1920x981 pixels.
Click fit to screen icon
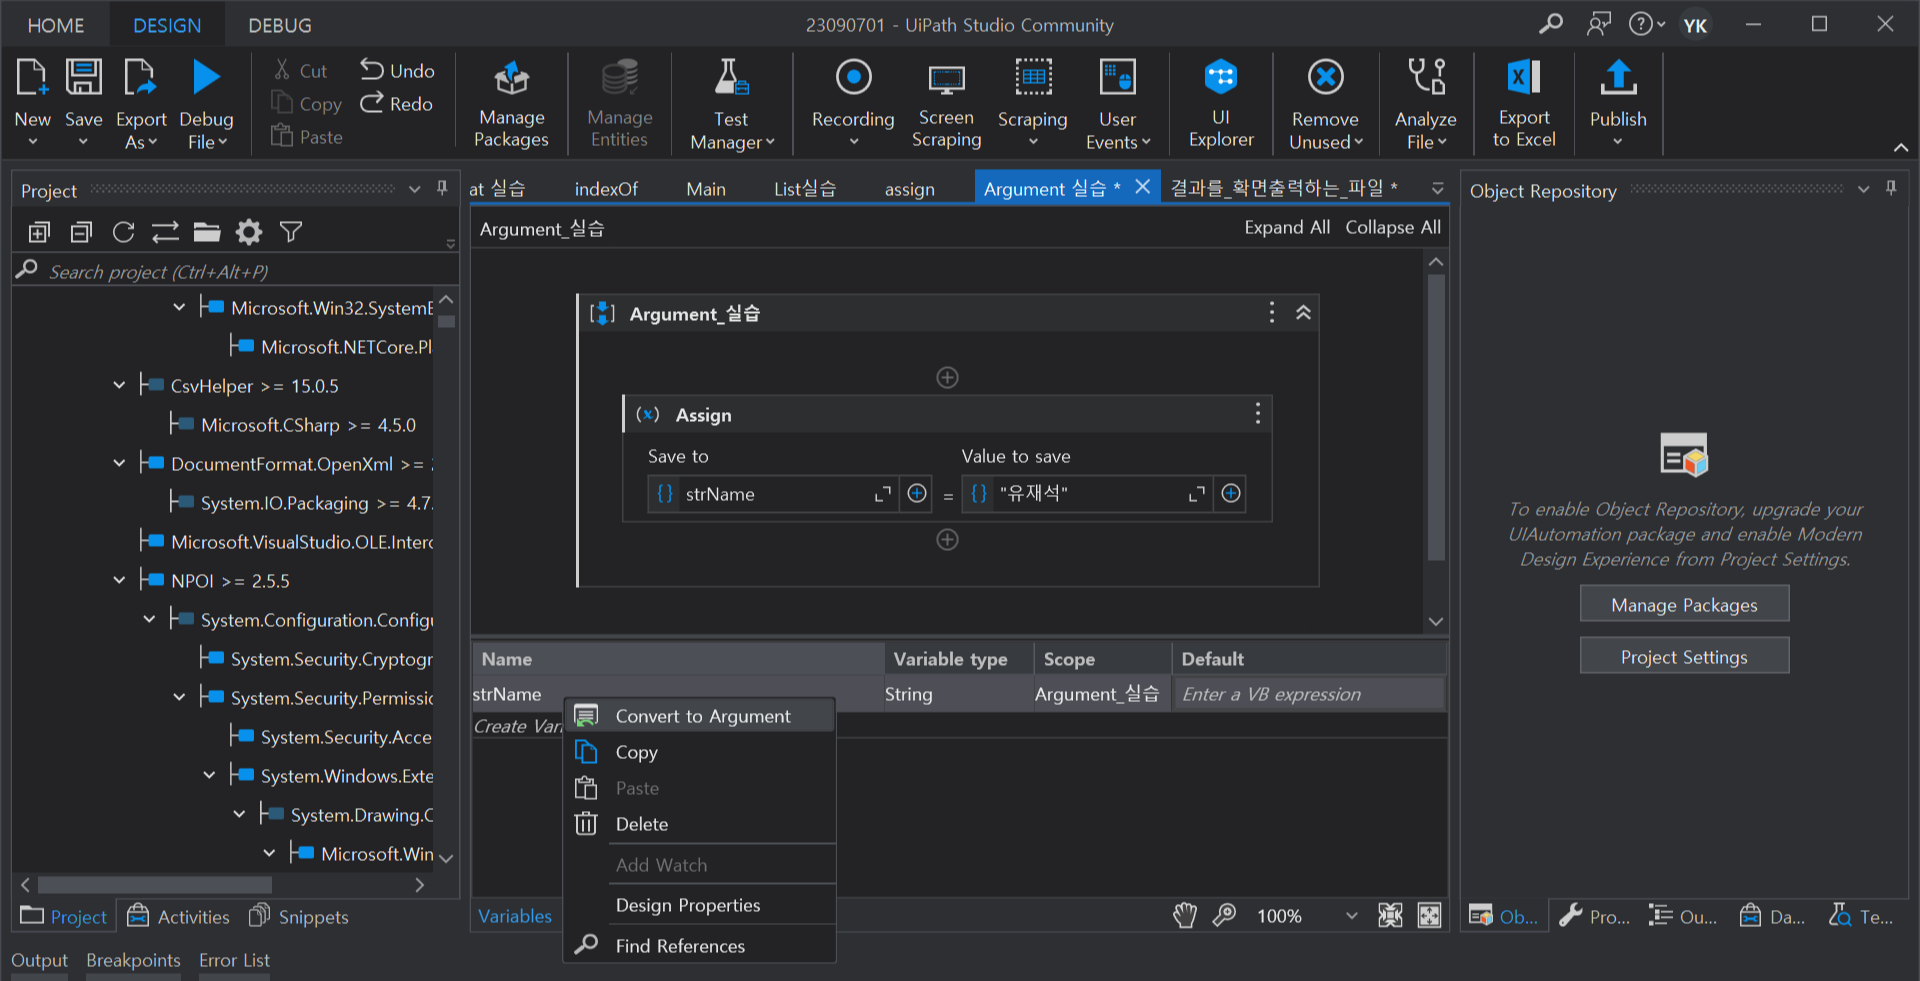1390,915
